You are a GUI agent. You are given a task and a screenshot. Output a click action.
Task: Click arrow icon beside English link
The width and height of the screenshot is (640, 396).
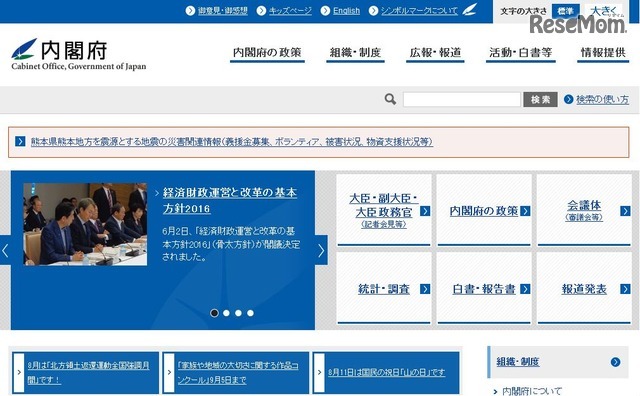tap(325, 11)
